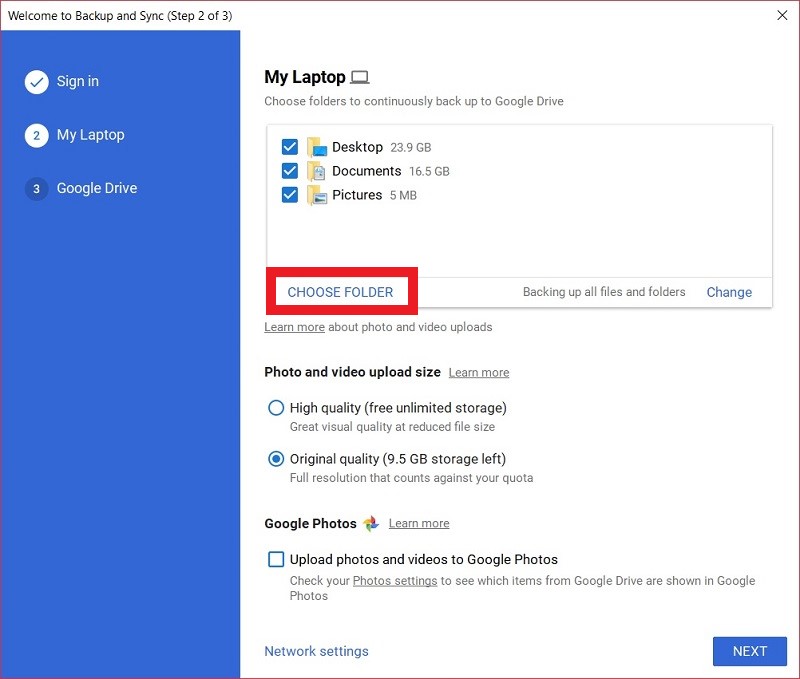Click the CHOOSE FOLDER button

pos(340,292)
